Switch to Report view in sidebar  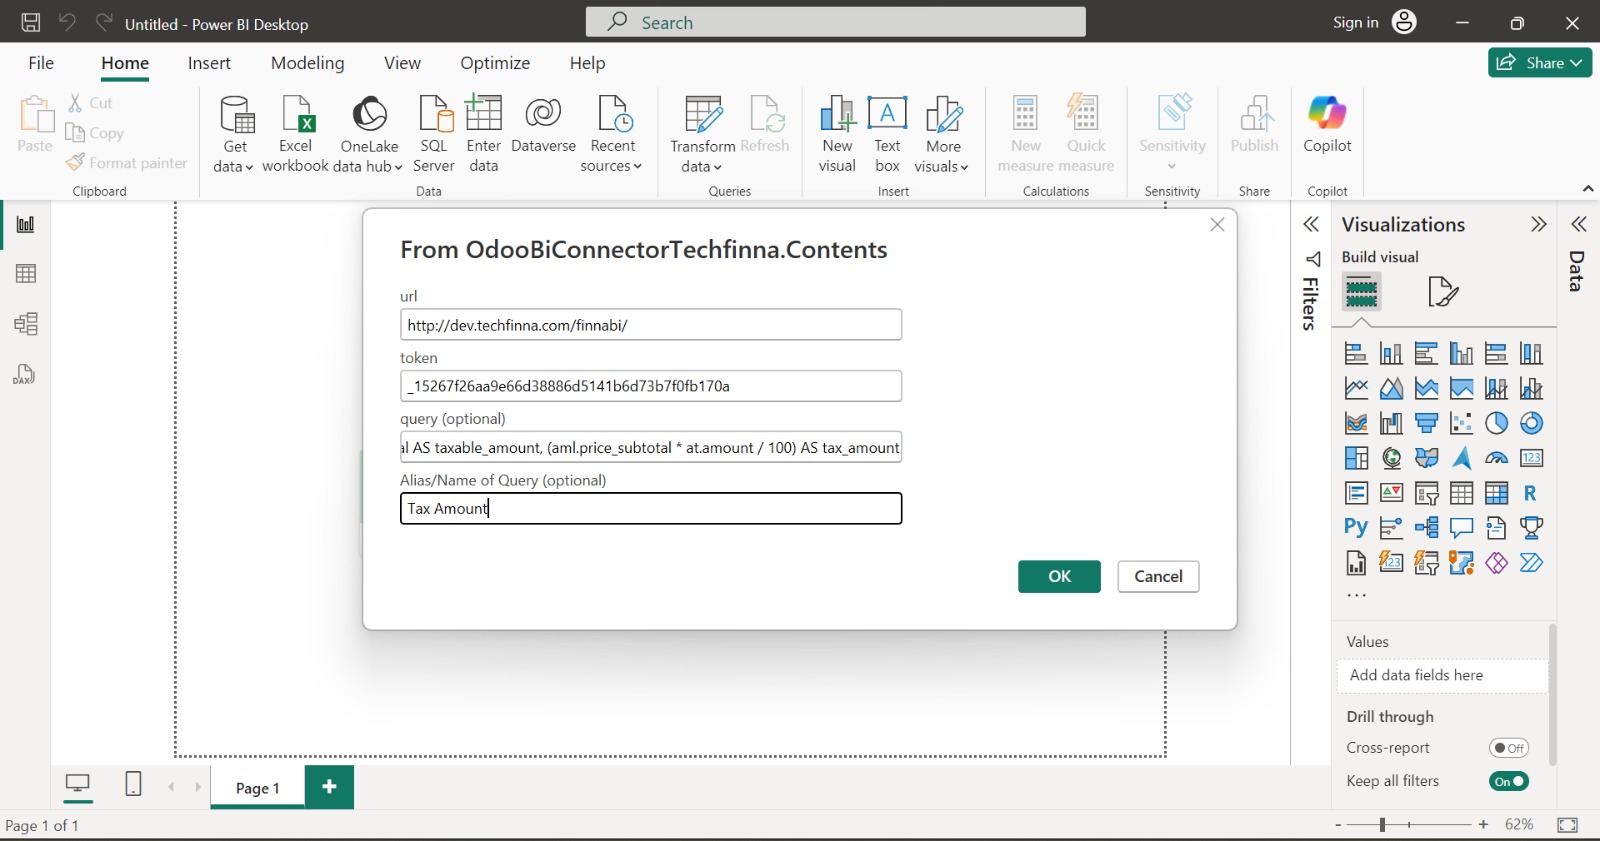[26, 224]
